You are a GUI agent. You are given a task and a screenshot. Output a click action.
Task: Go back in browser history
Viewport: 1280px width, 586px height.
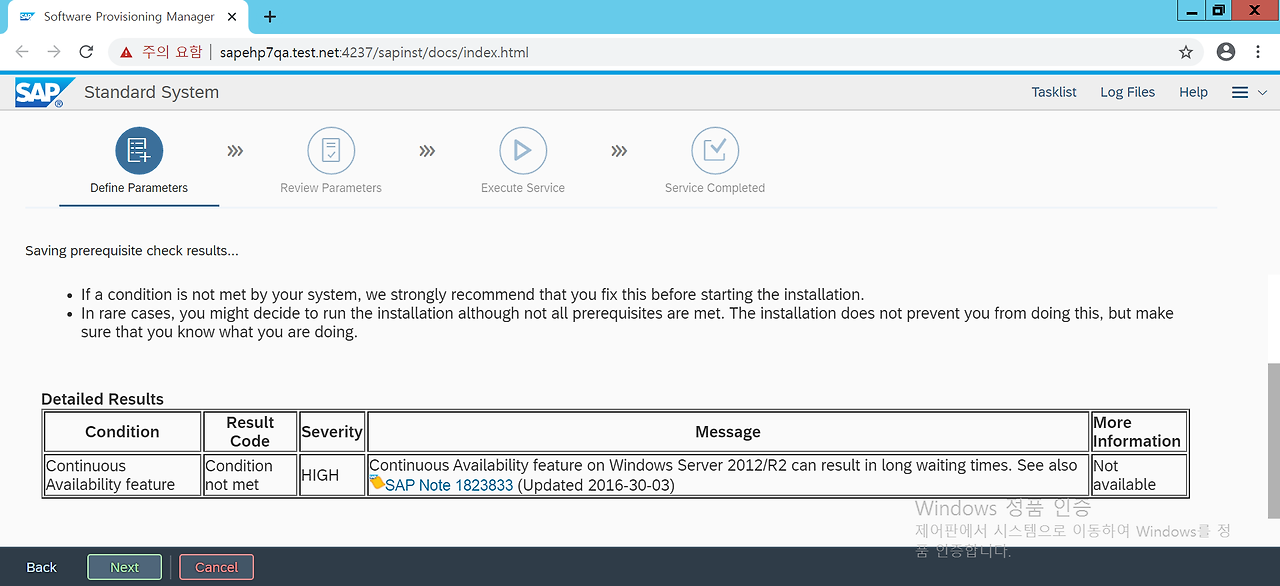coord(22,52)
